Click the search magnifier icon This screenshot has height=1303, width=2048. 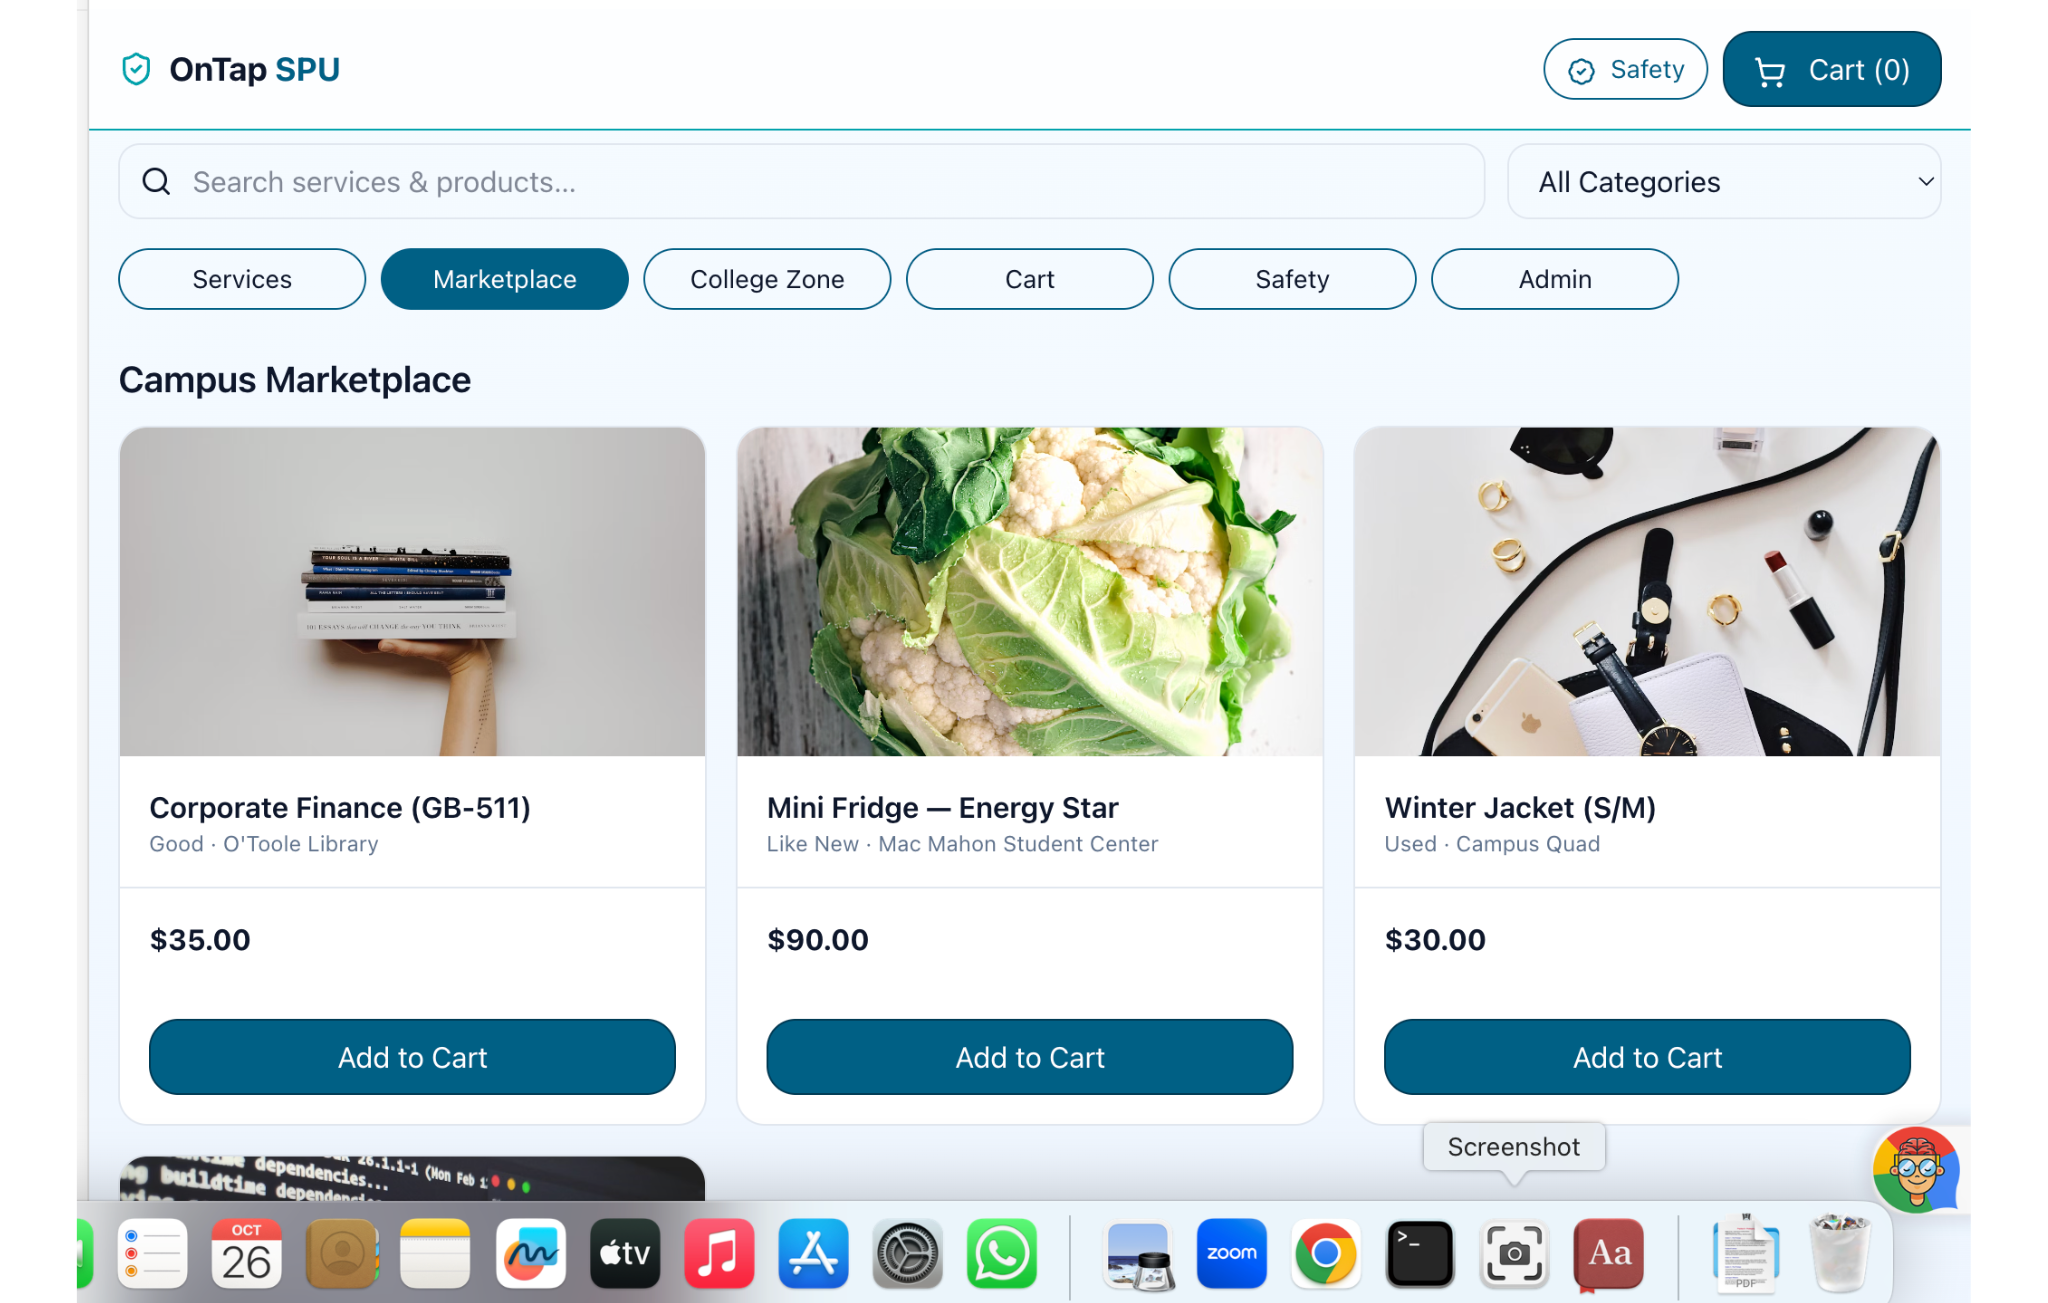coord(156,181)
